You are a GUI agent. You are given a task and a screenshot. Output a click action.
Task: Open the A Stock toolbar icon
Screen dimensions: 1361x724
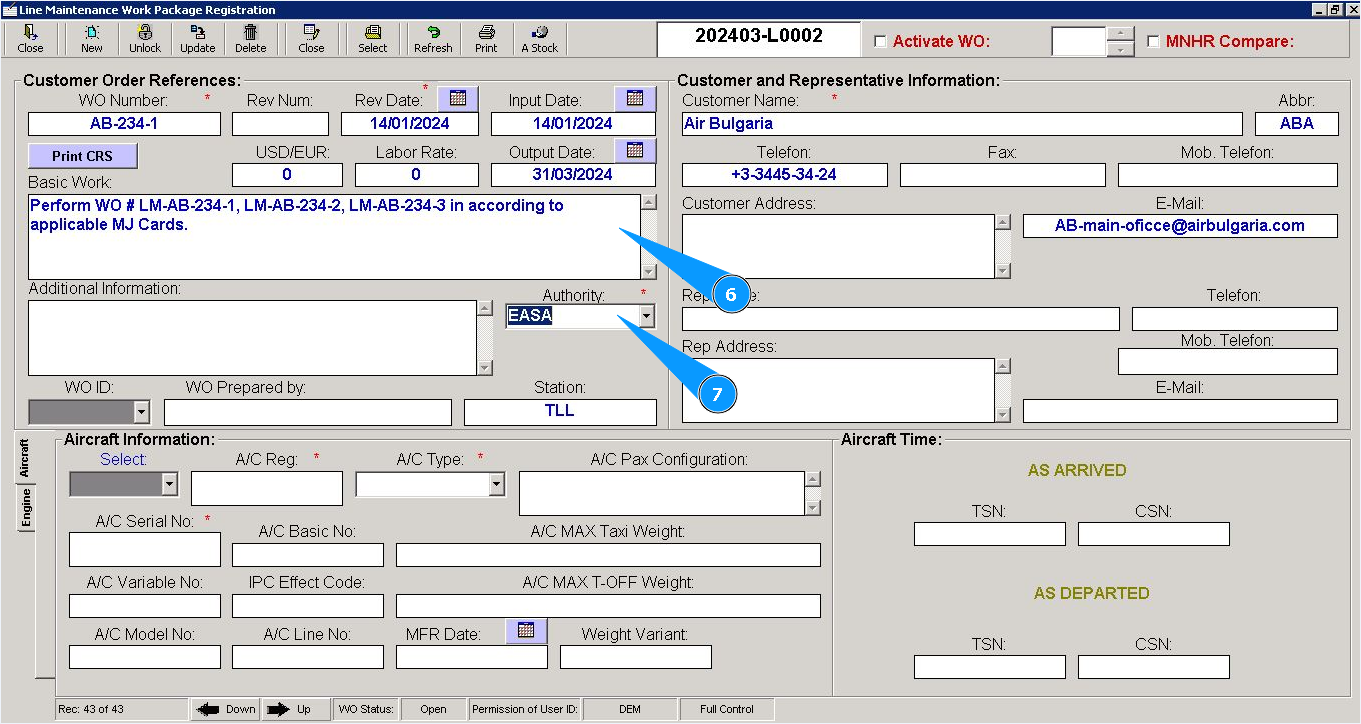[540, 38]
